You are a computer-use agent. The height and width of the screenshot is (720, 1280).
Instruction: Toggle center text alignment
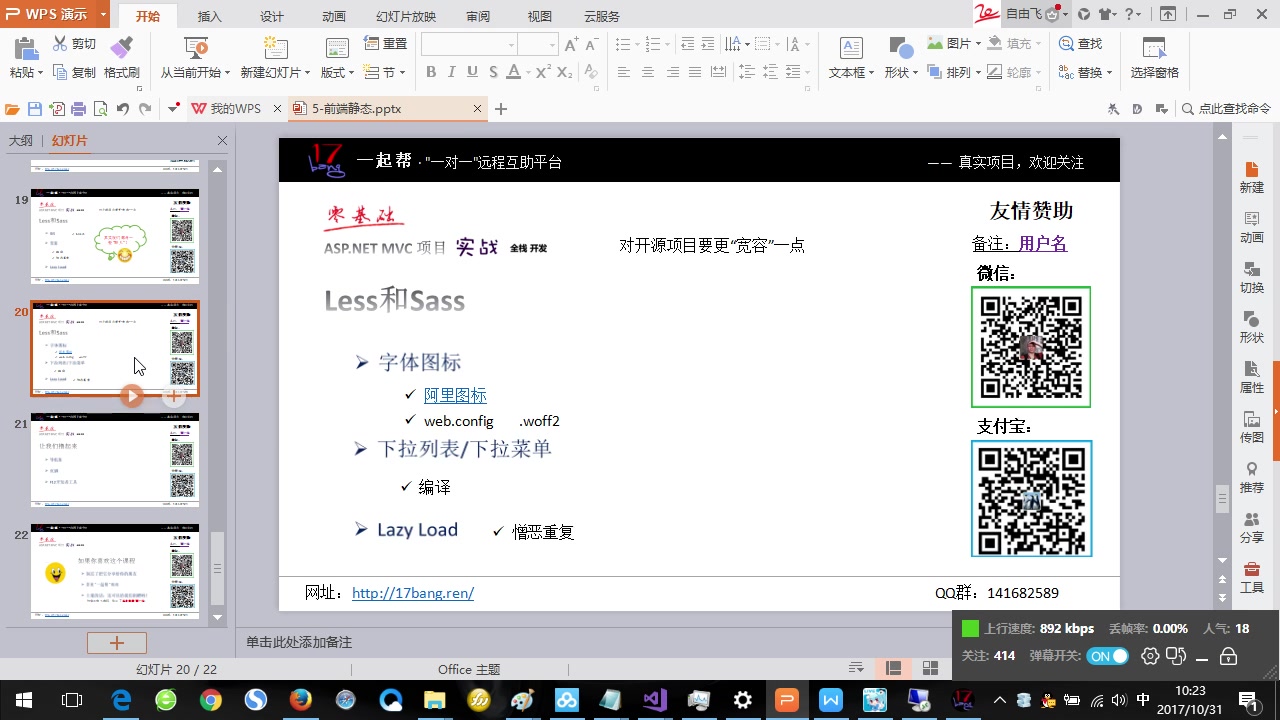point(648,72)
